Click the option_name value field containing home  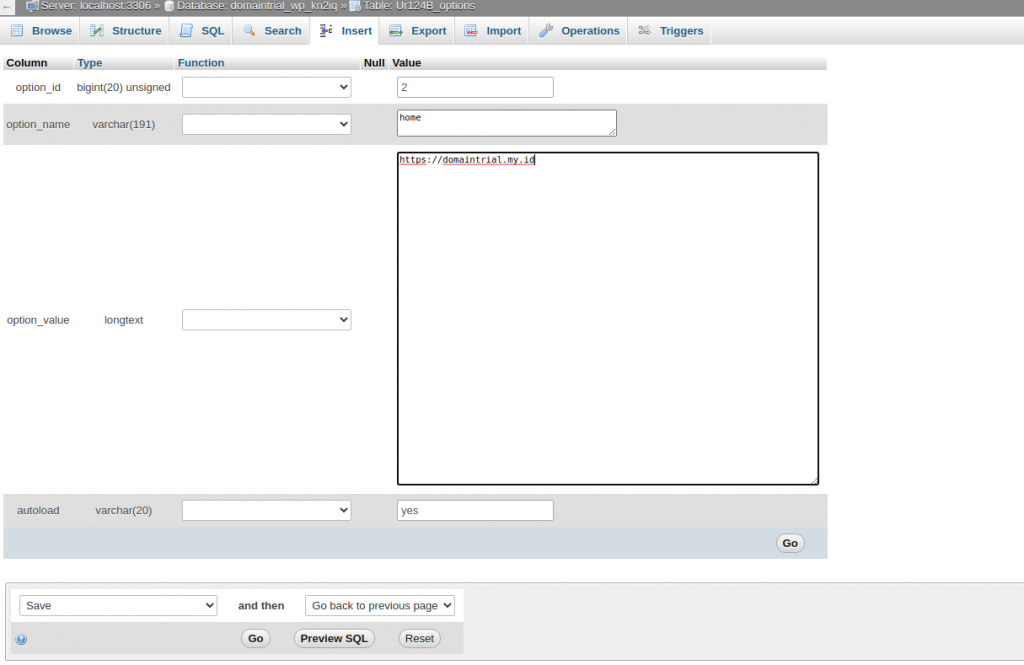(x=506, y=123)
